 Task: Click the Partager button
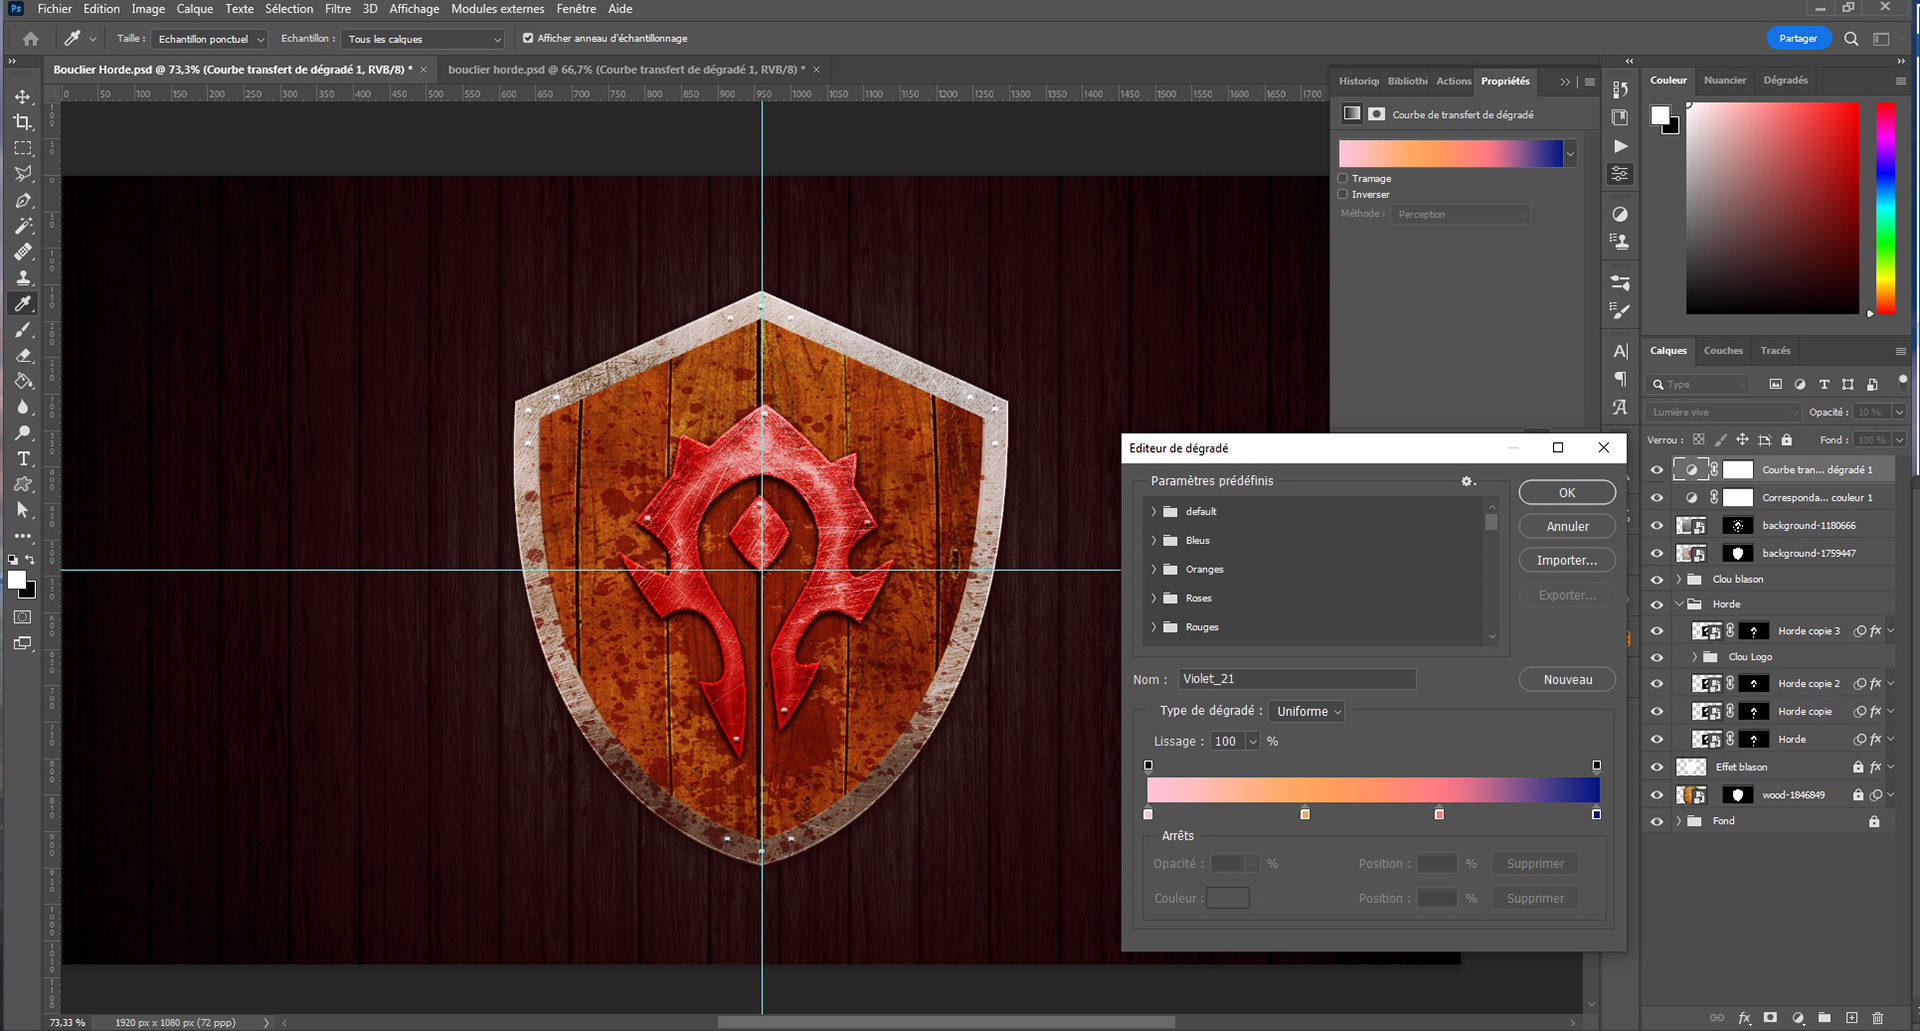tap(1798, 39)
